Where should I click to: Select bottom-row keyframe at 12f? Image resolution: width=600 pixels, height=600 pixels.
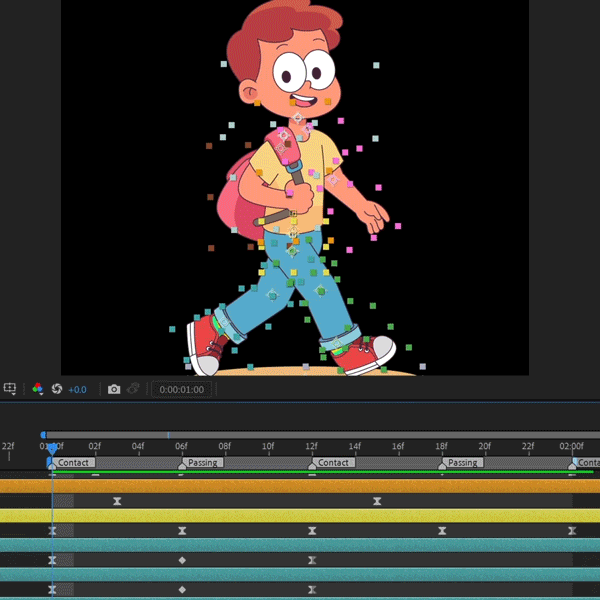[312, 590]
